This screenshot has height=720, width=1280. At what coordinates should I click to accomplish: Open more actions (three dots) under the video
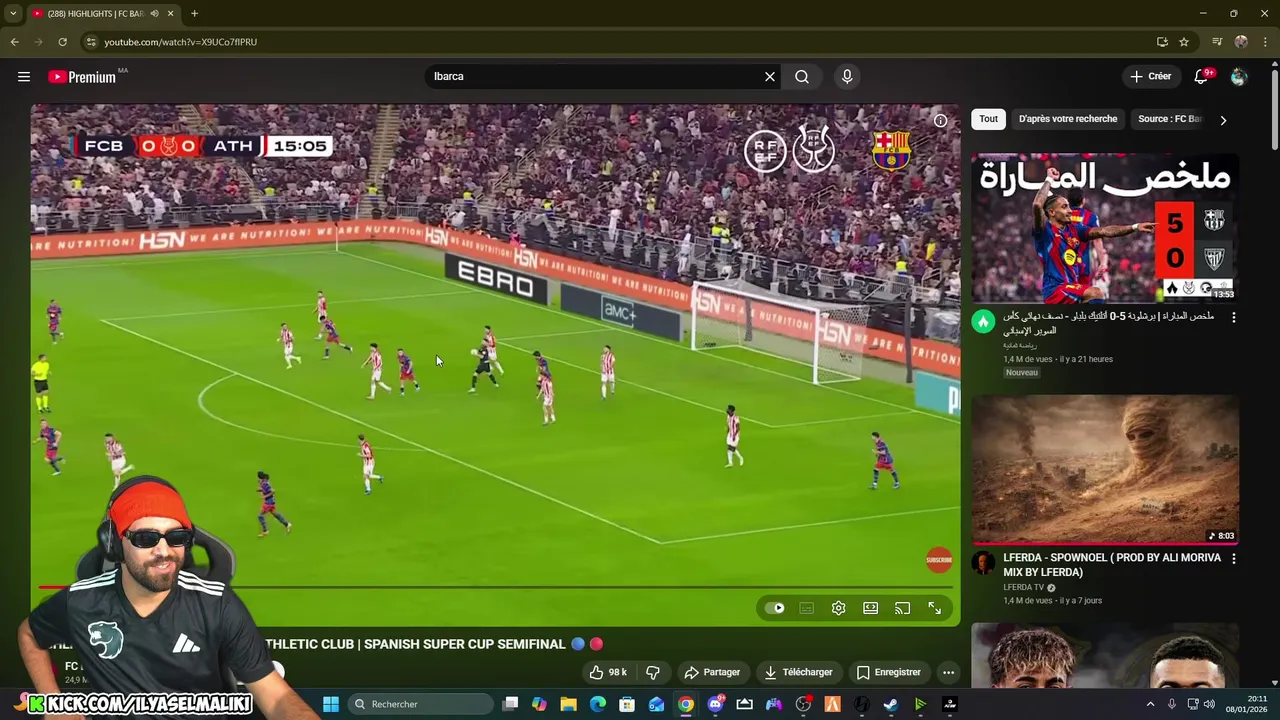pos(948,672)
